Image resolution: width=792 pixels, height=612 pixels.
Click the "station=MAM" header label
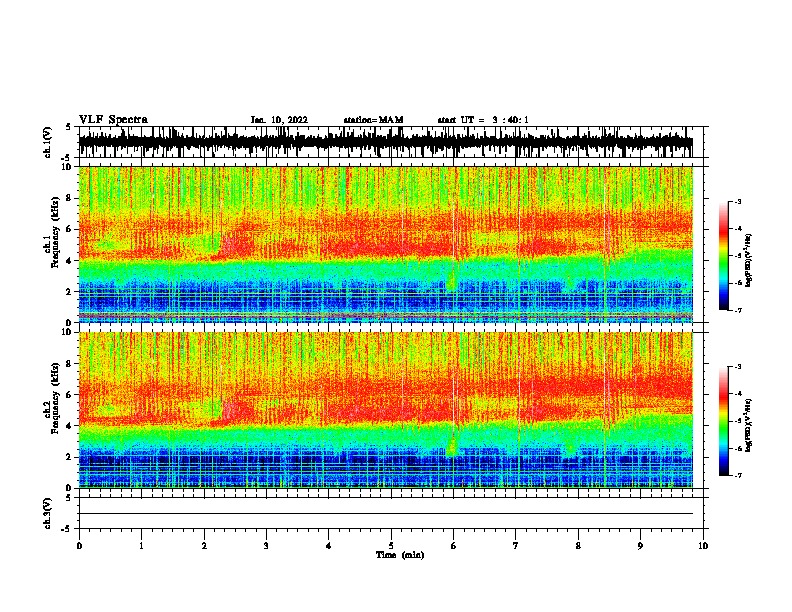[373, 120]
